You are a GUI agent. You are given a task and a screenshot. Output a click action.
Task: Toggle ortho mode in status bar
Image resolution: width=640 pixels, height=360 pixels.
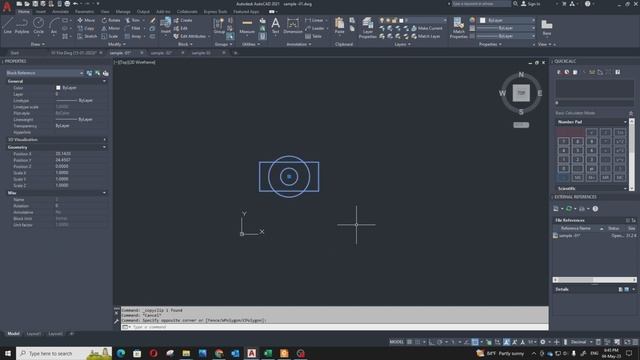[431, 342]
